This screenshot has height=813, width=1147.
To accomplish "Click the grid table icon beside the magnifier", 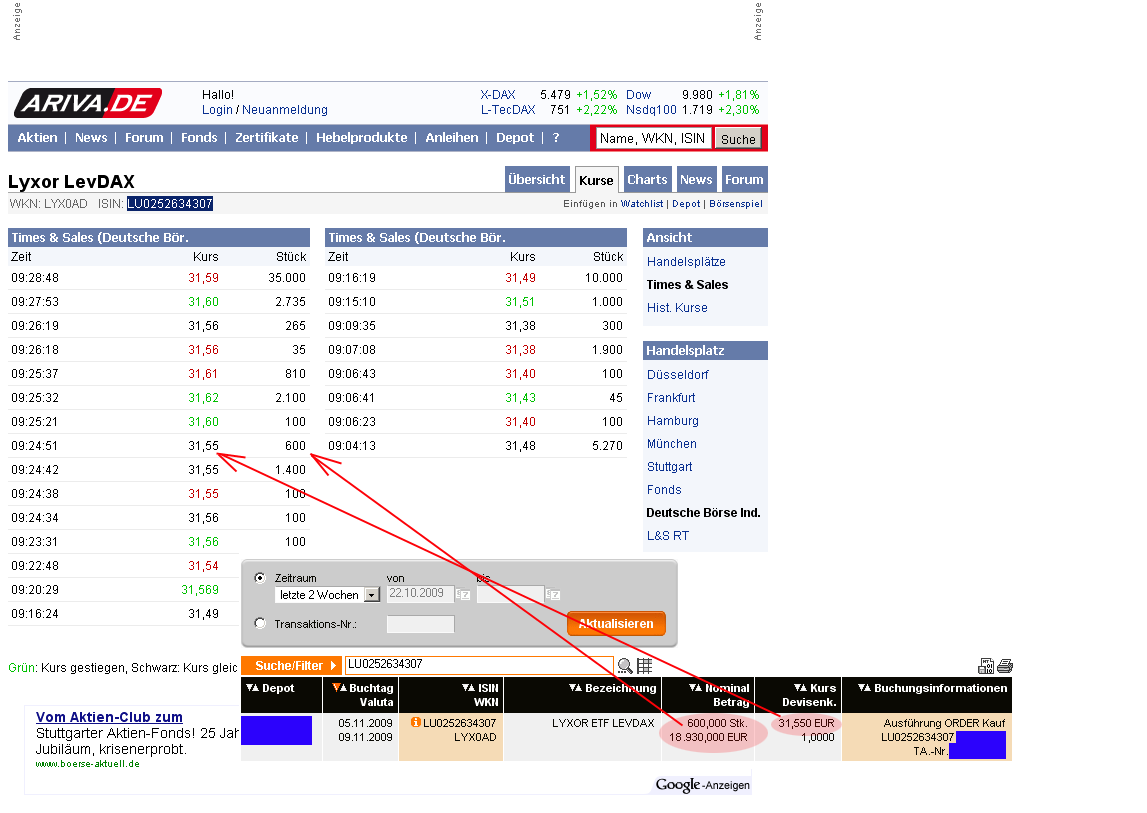I will (x=644, y=666).
